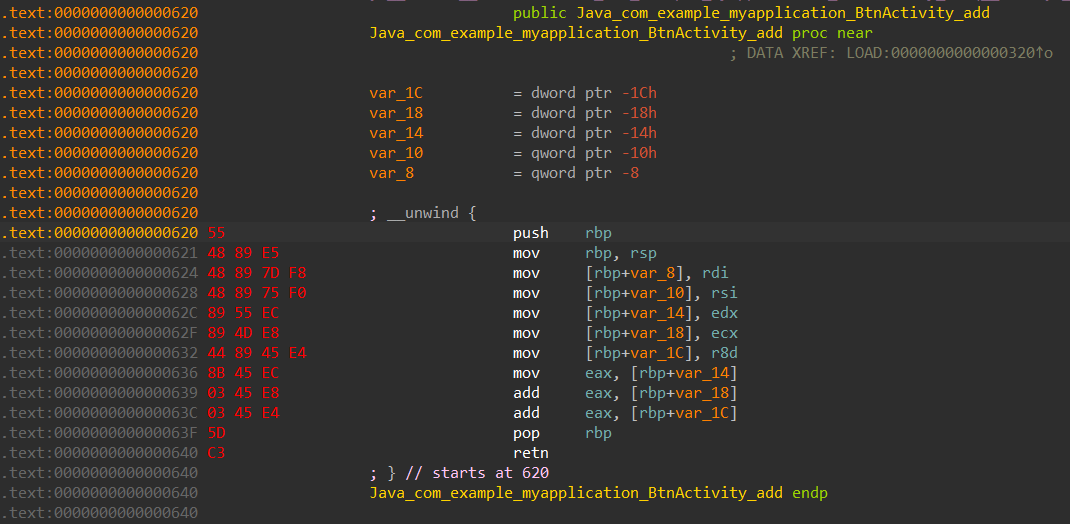Click the var_1C variable definition
The height and width of the screenshot is (524, 1070).
coord(396,93)
